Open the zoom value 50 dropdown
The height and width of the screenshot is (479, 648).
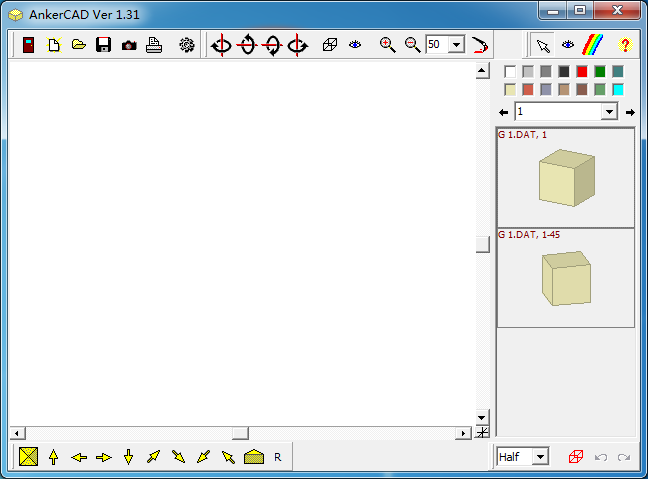(x=456, y=44)
